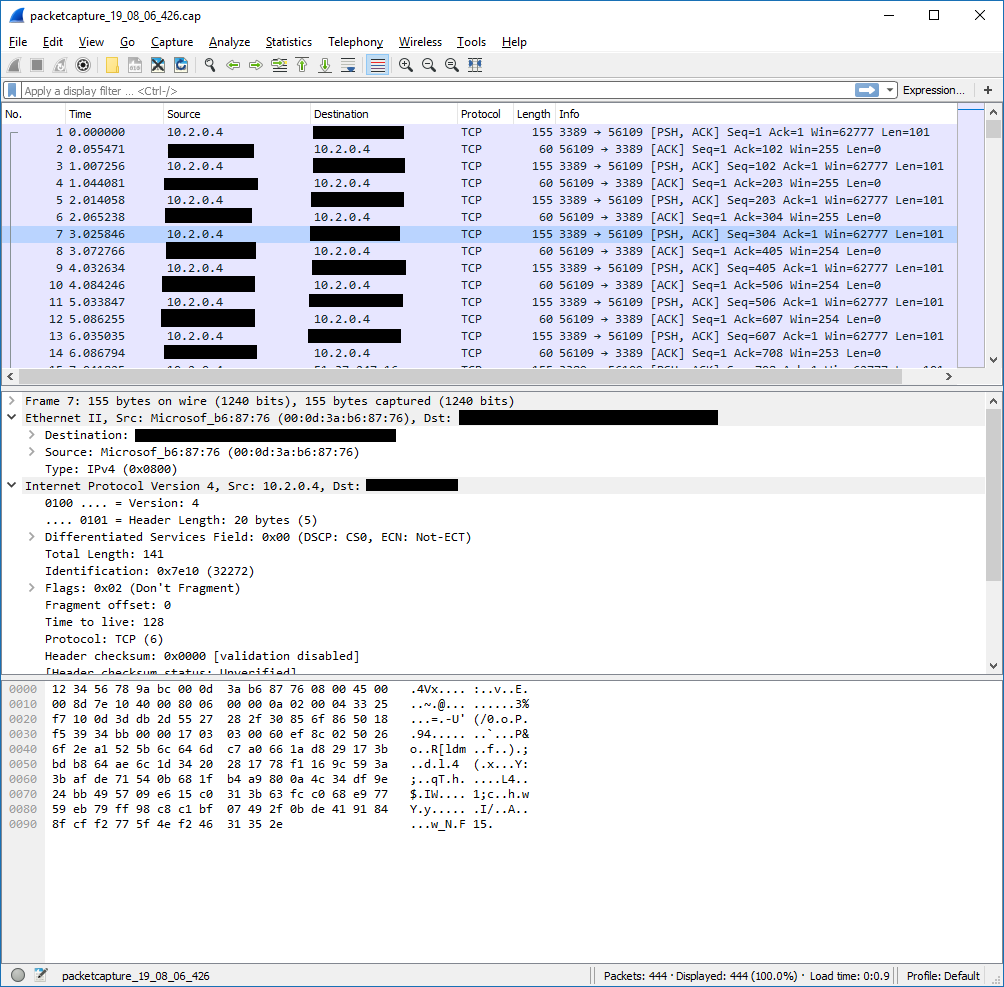Open the Telephony menu
The image size is (1004, 987).
[x=355, y=42]
